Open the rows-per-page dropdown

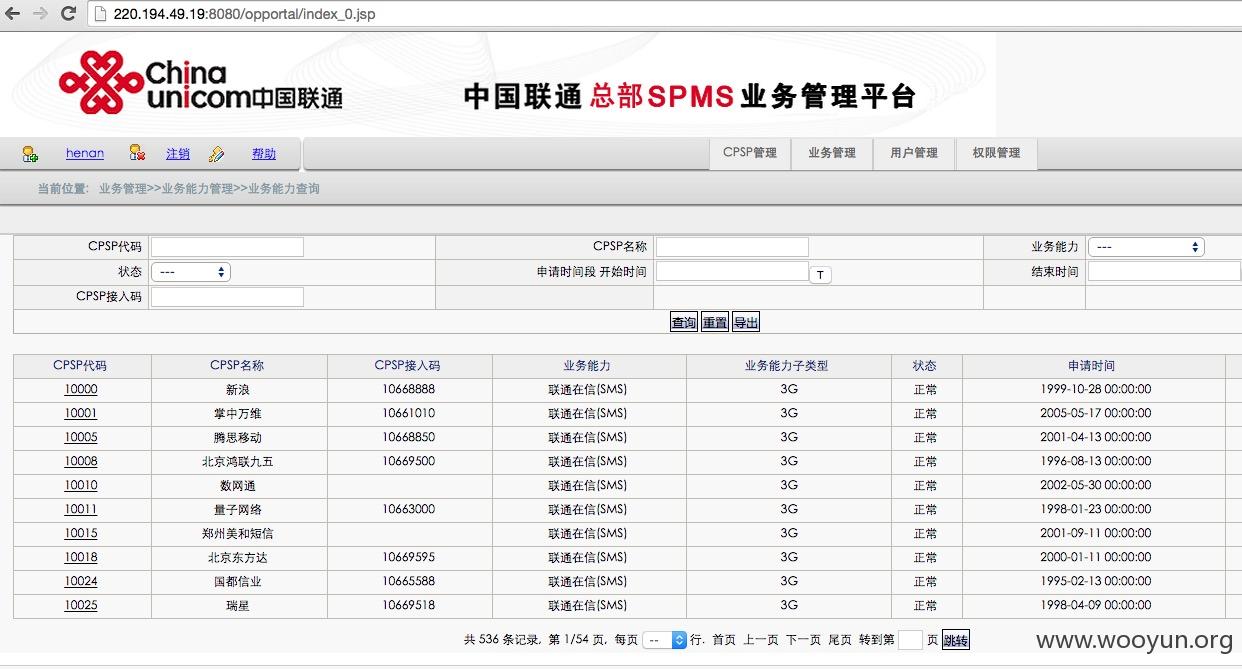[x=664, y=640]
